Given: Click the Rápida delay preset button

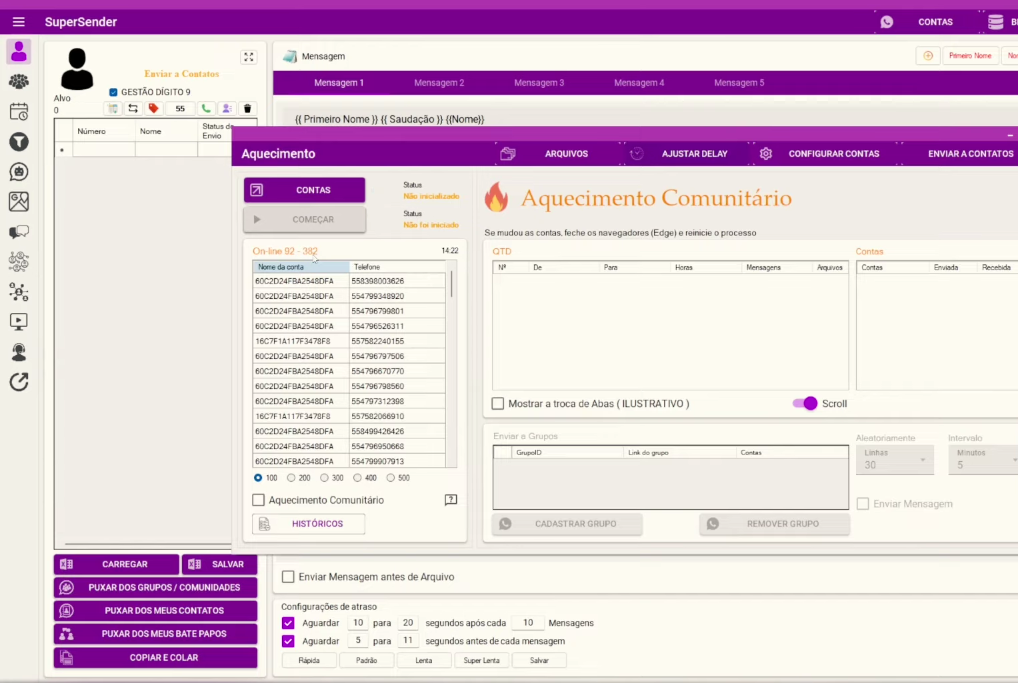Looking at the screenshot, I should coord(309,660).
